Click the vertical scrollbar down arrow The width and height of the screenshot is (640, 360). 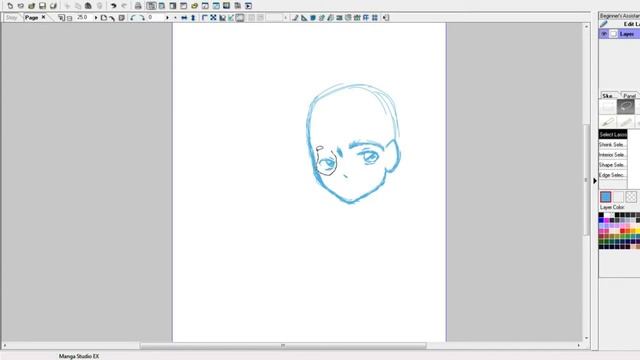pyautogui.click(x=587, y=338)
